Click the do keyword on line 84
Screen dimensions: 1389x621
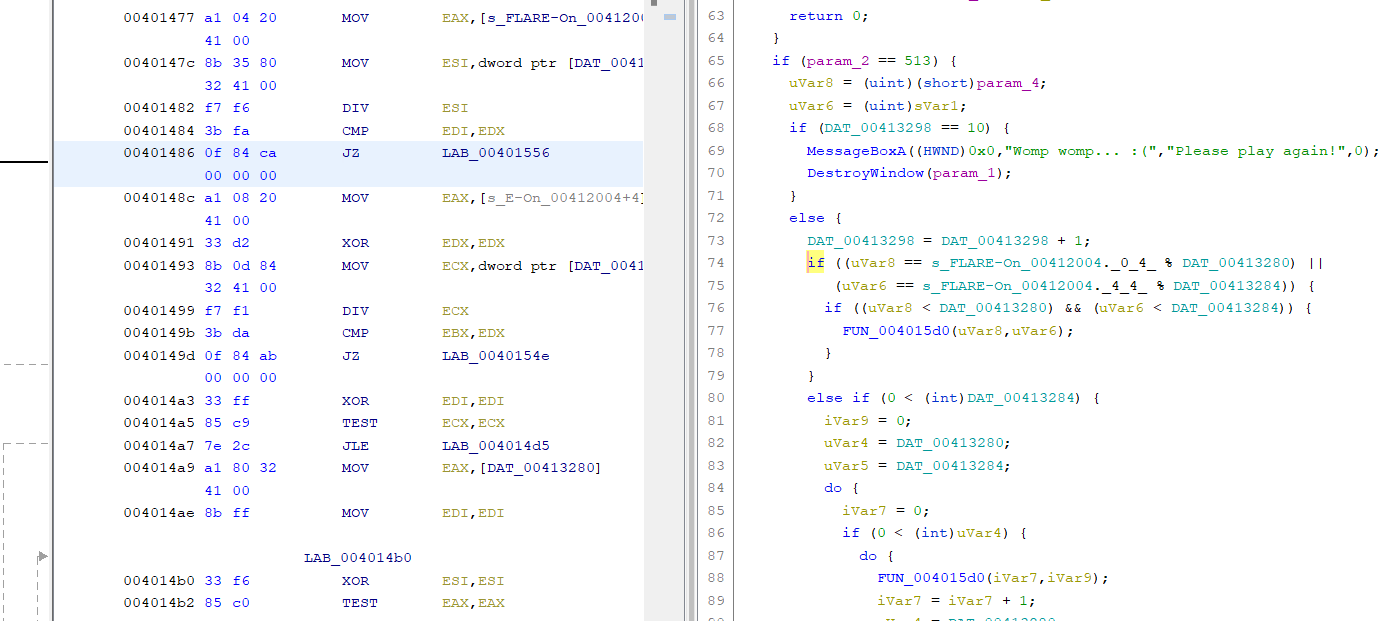(833, 488)
